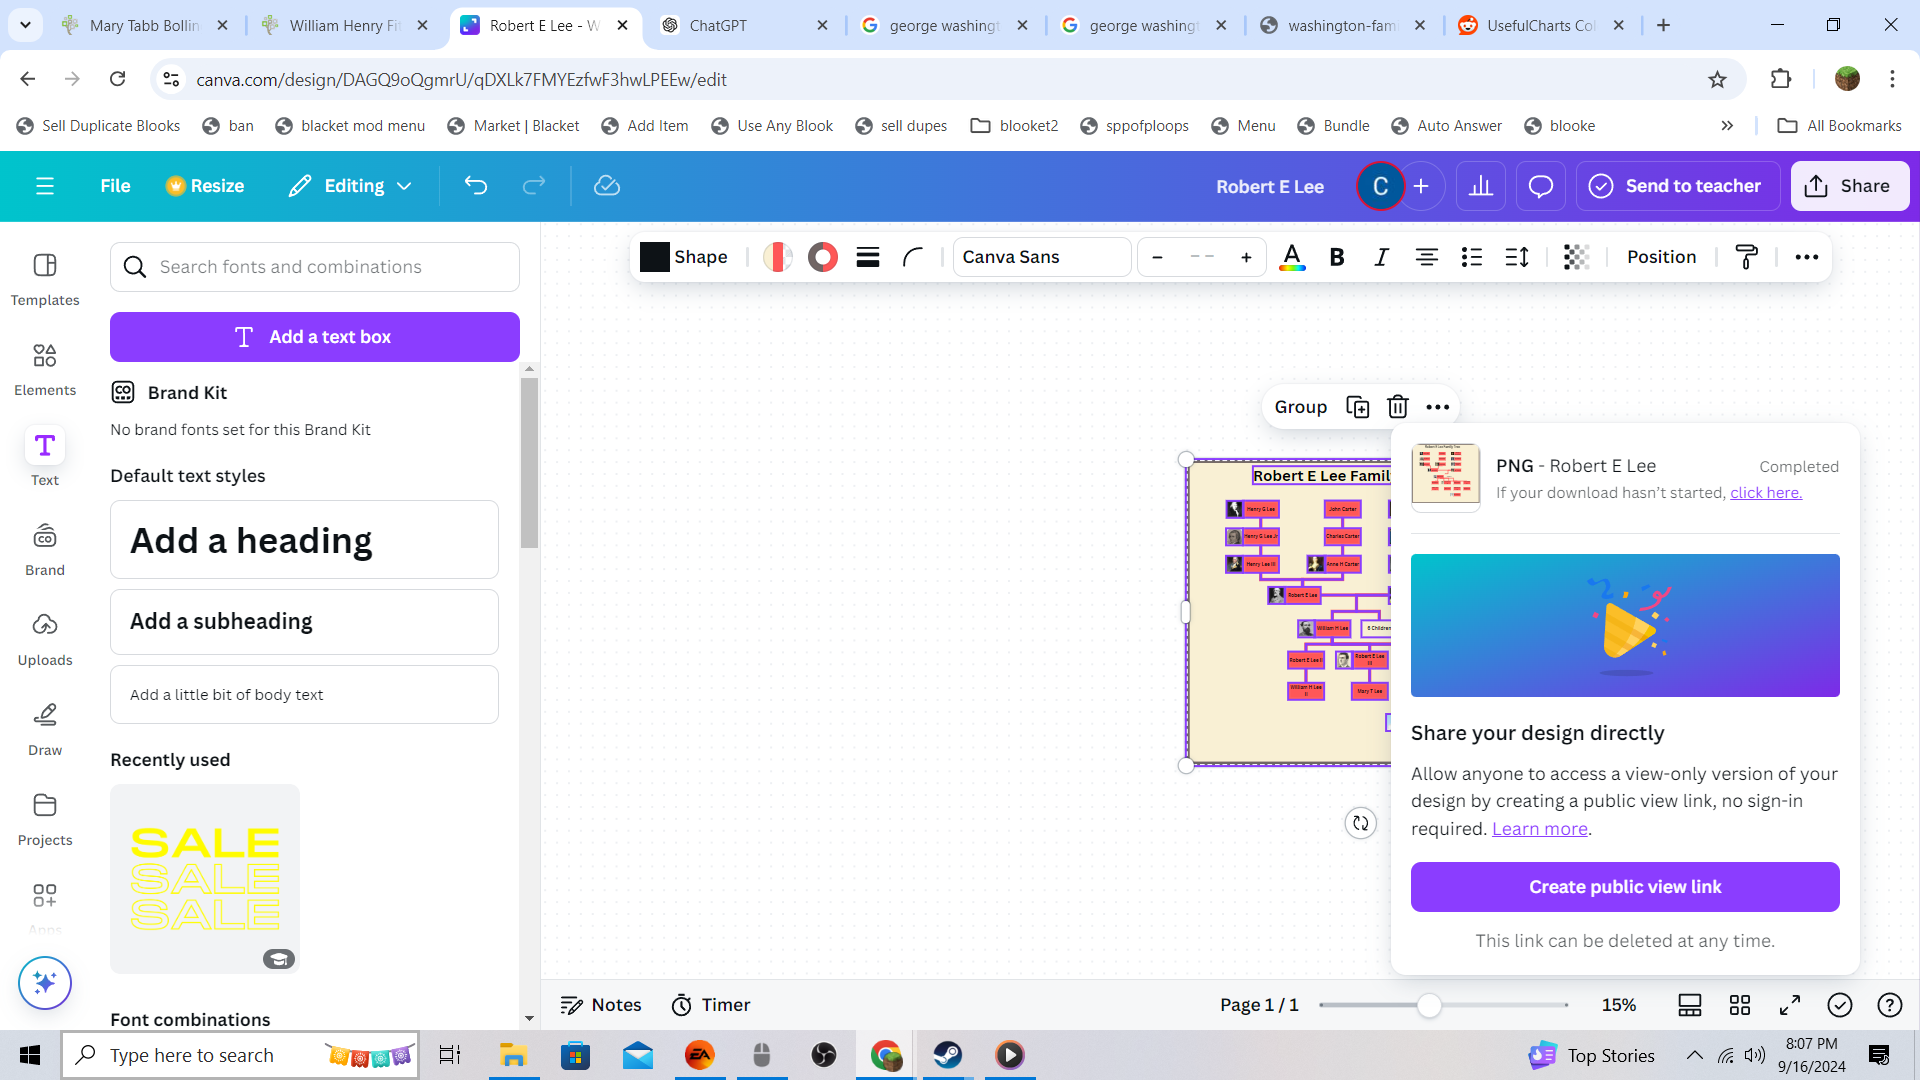
Task: Undo the last action
Action: click(x=476, y=186)
